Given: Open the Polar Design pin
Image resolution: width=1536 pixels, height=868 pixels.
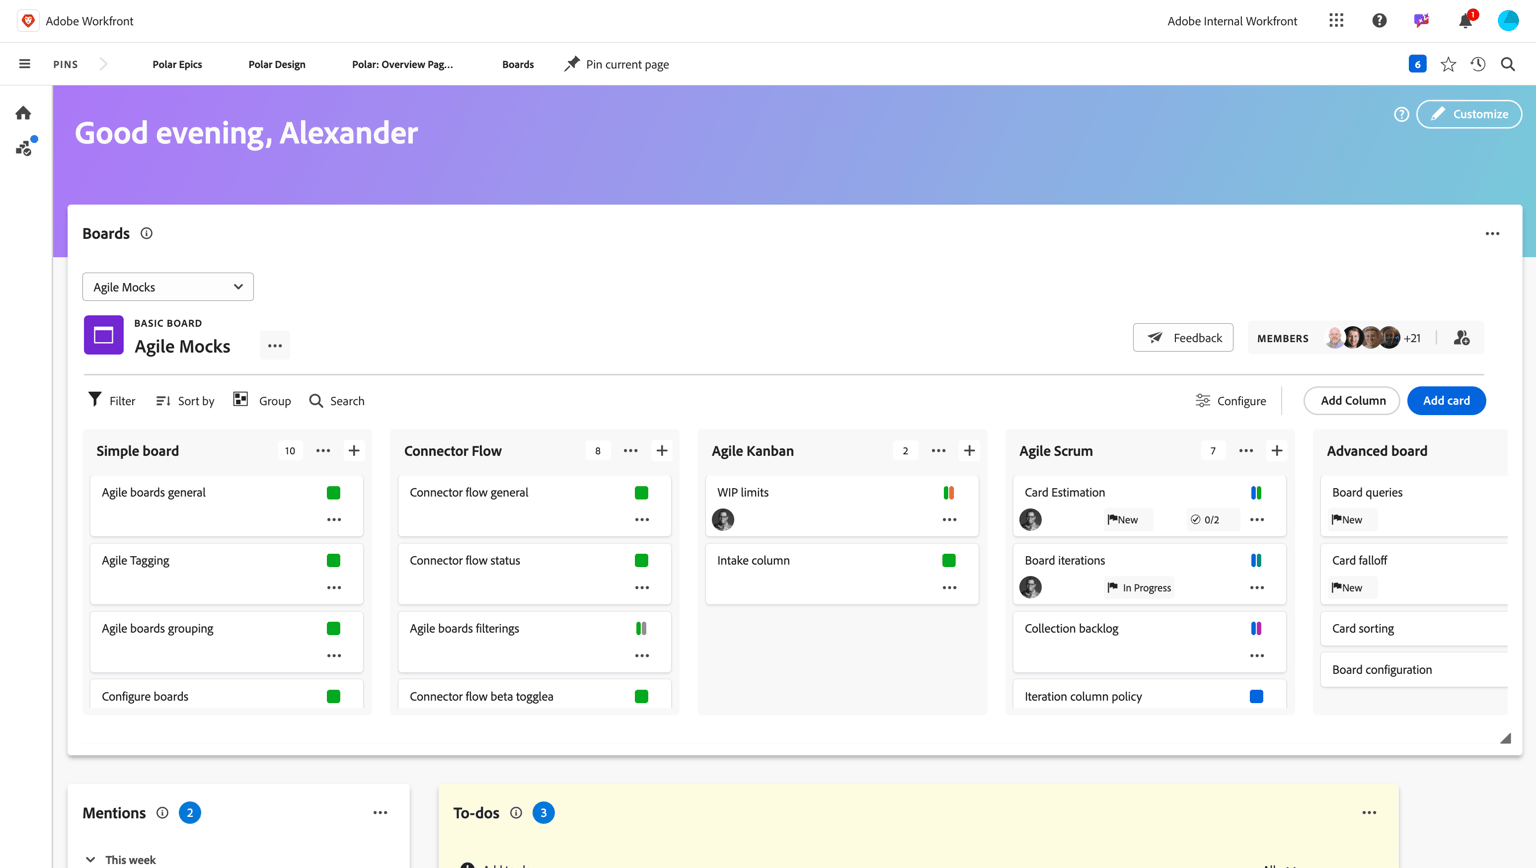Looking at the screenshot, I should point(277,64).
